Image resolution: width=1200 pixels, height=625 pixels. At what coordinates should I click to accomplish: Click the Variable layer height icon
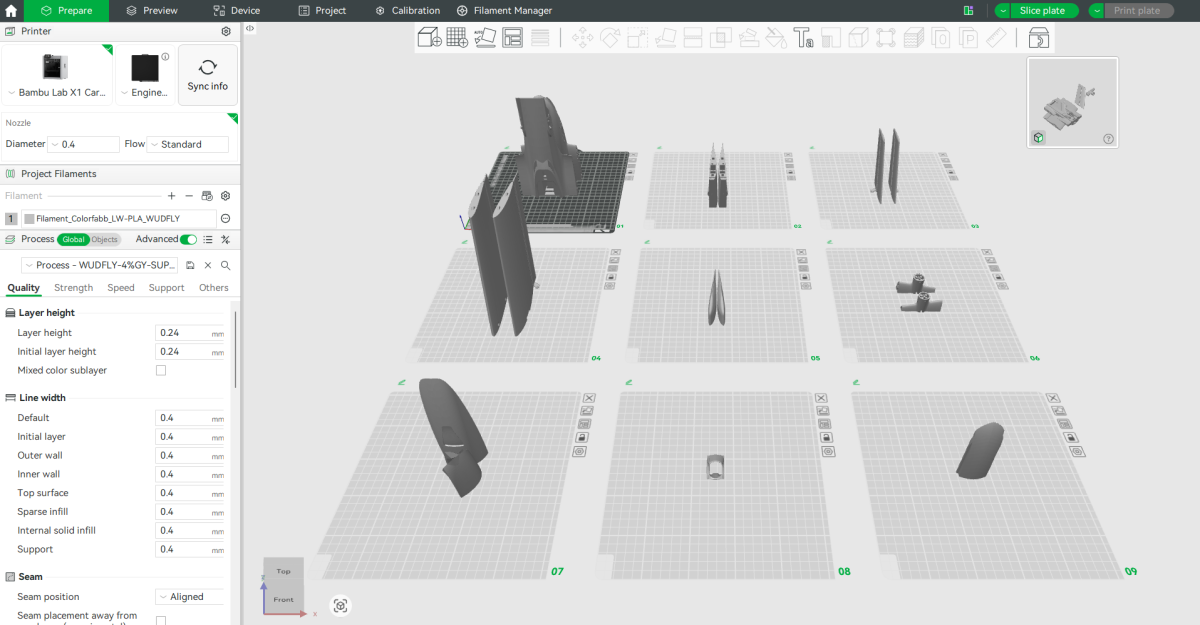click(x=540, y=38)
